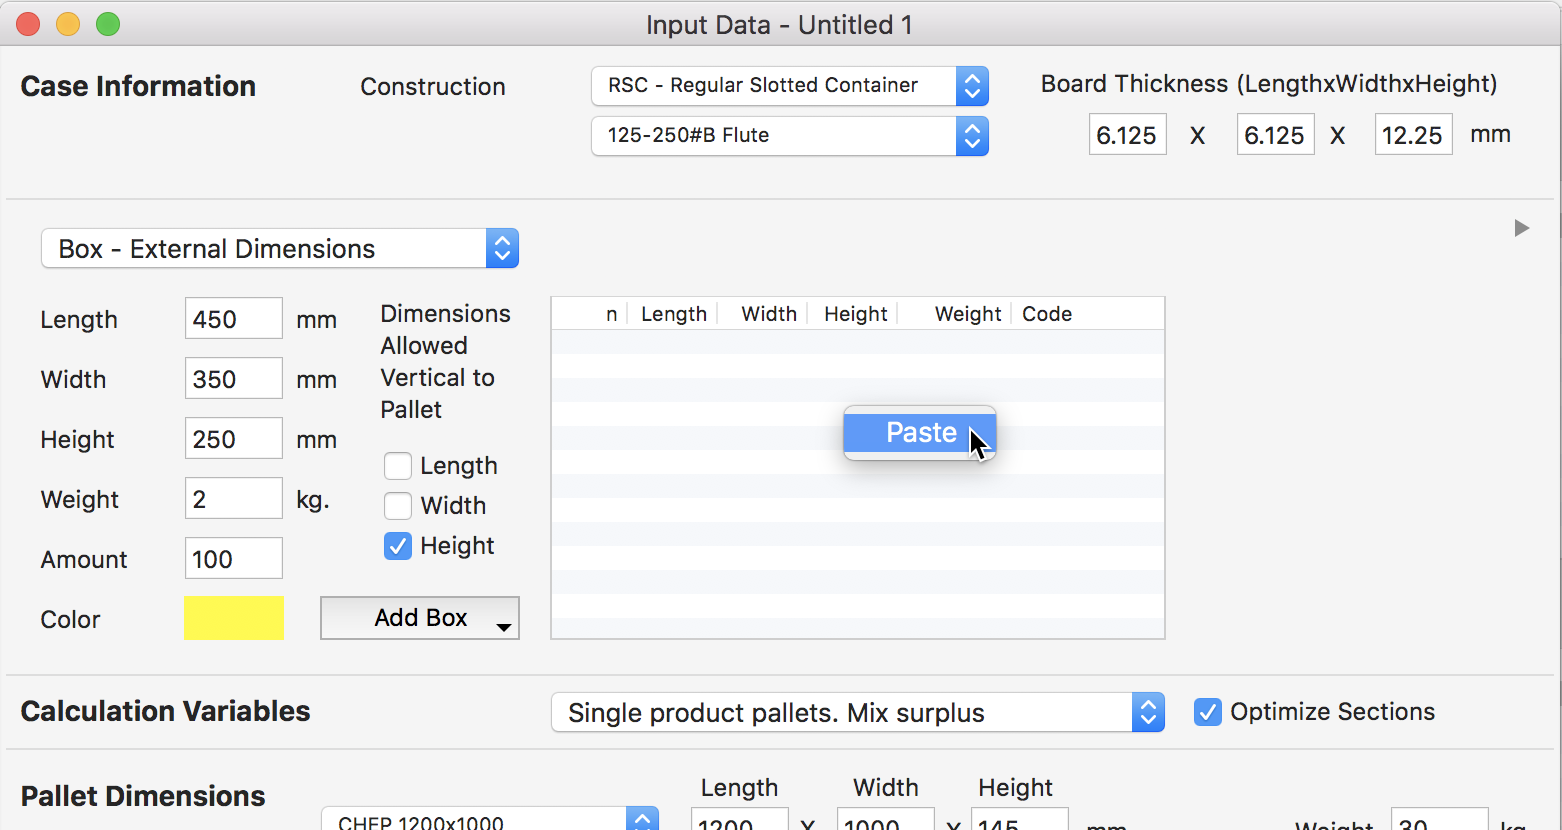This screenshot has height=830, width=1562.
Task: Open the Single product pallets dropdown
Action: (x=858, y=712)
